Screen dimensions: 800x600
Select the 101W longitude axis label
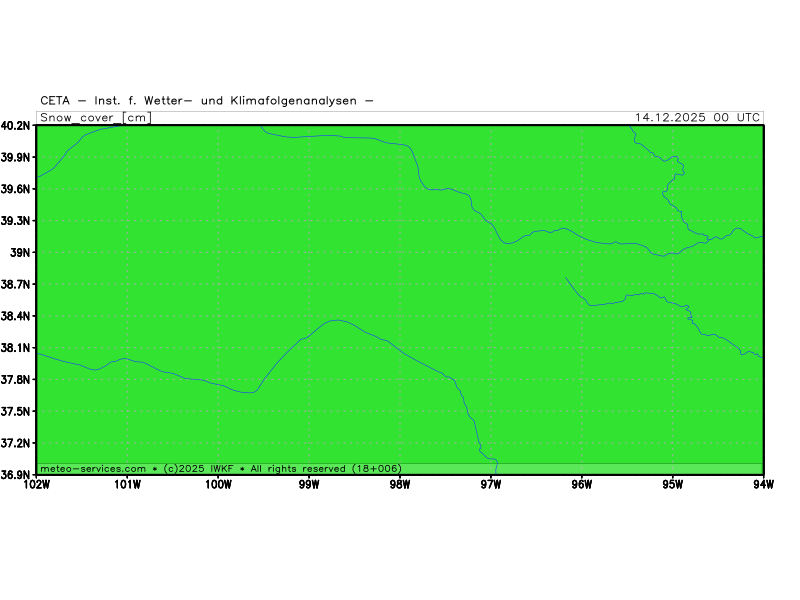click(x=127, y=486)
